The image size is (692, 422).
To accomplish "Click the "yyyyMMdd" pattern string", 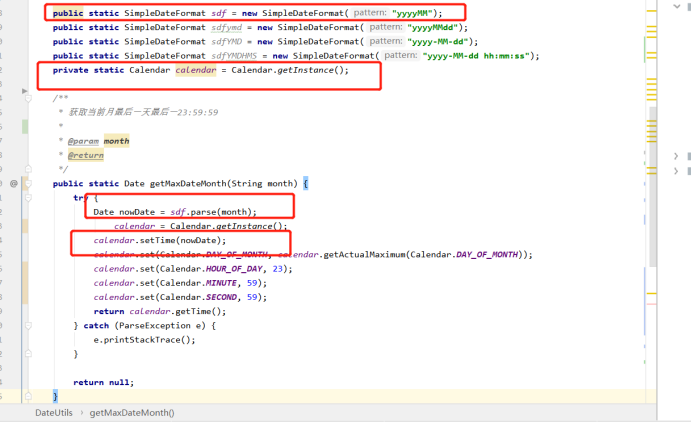I will (432, 27).
